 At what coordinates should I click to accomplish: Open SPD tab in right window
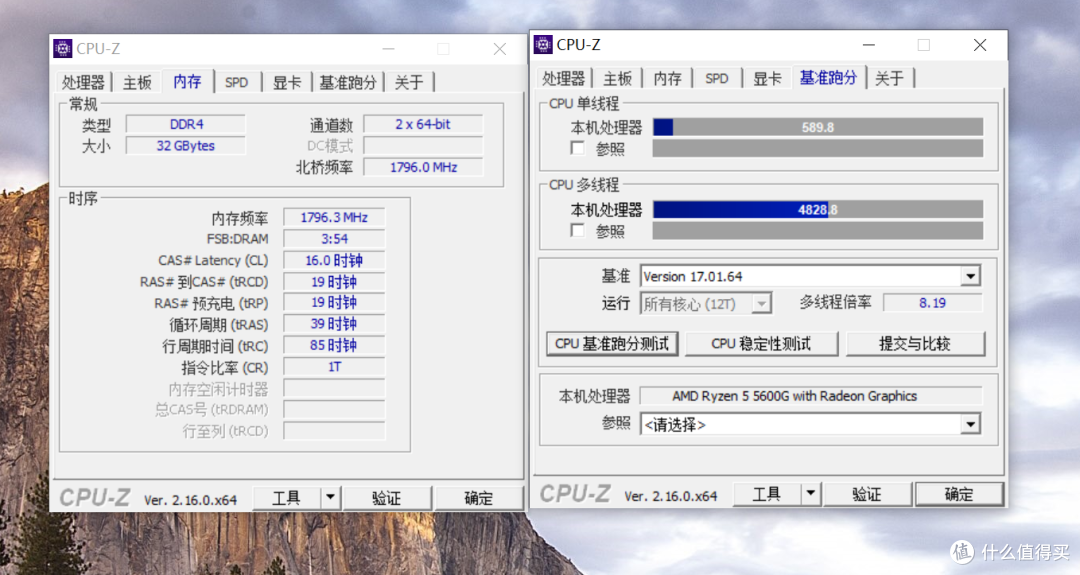click(x=716, y=79)
